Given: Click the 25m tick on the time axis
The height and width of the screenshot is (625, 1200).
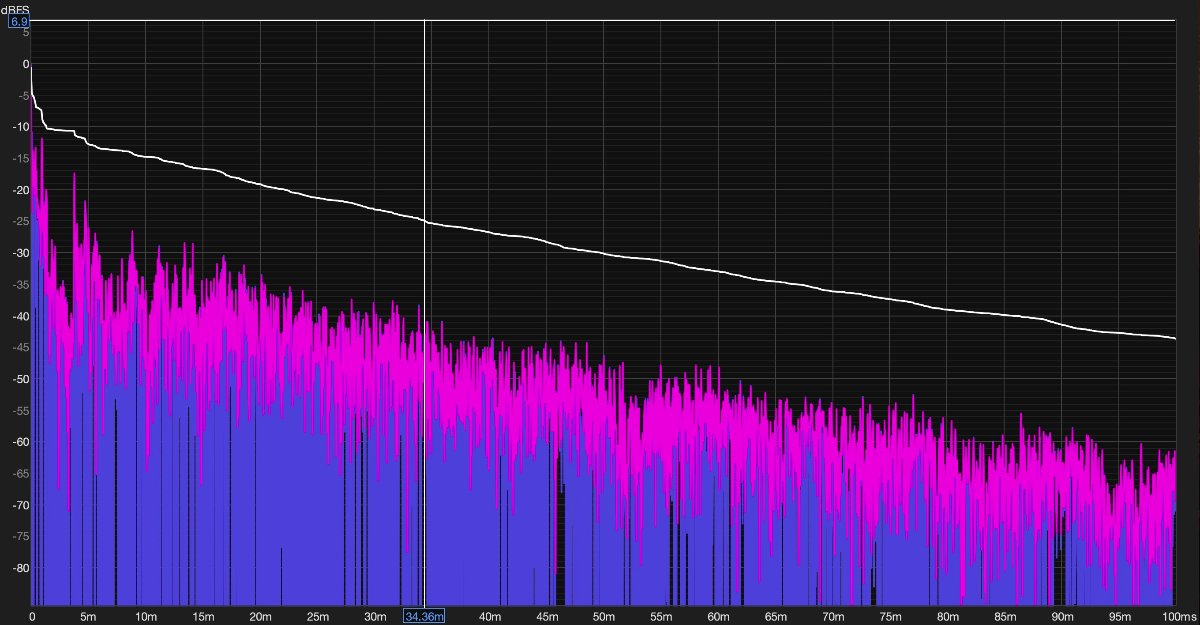Looking at the screenshot, I should pyautogui.click(x=317, y=615).
